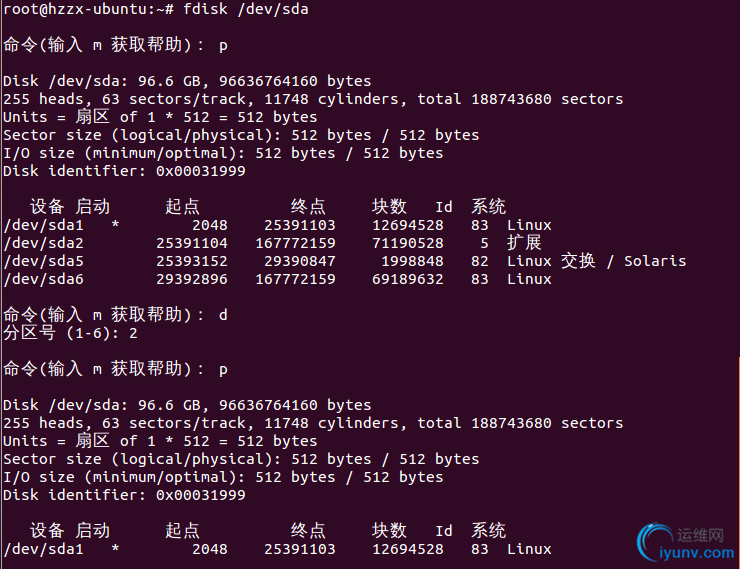Viewport: 740px width, 569px height.
Task: Click block count 71190528 for sda2
Action: point(408,243)
